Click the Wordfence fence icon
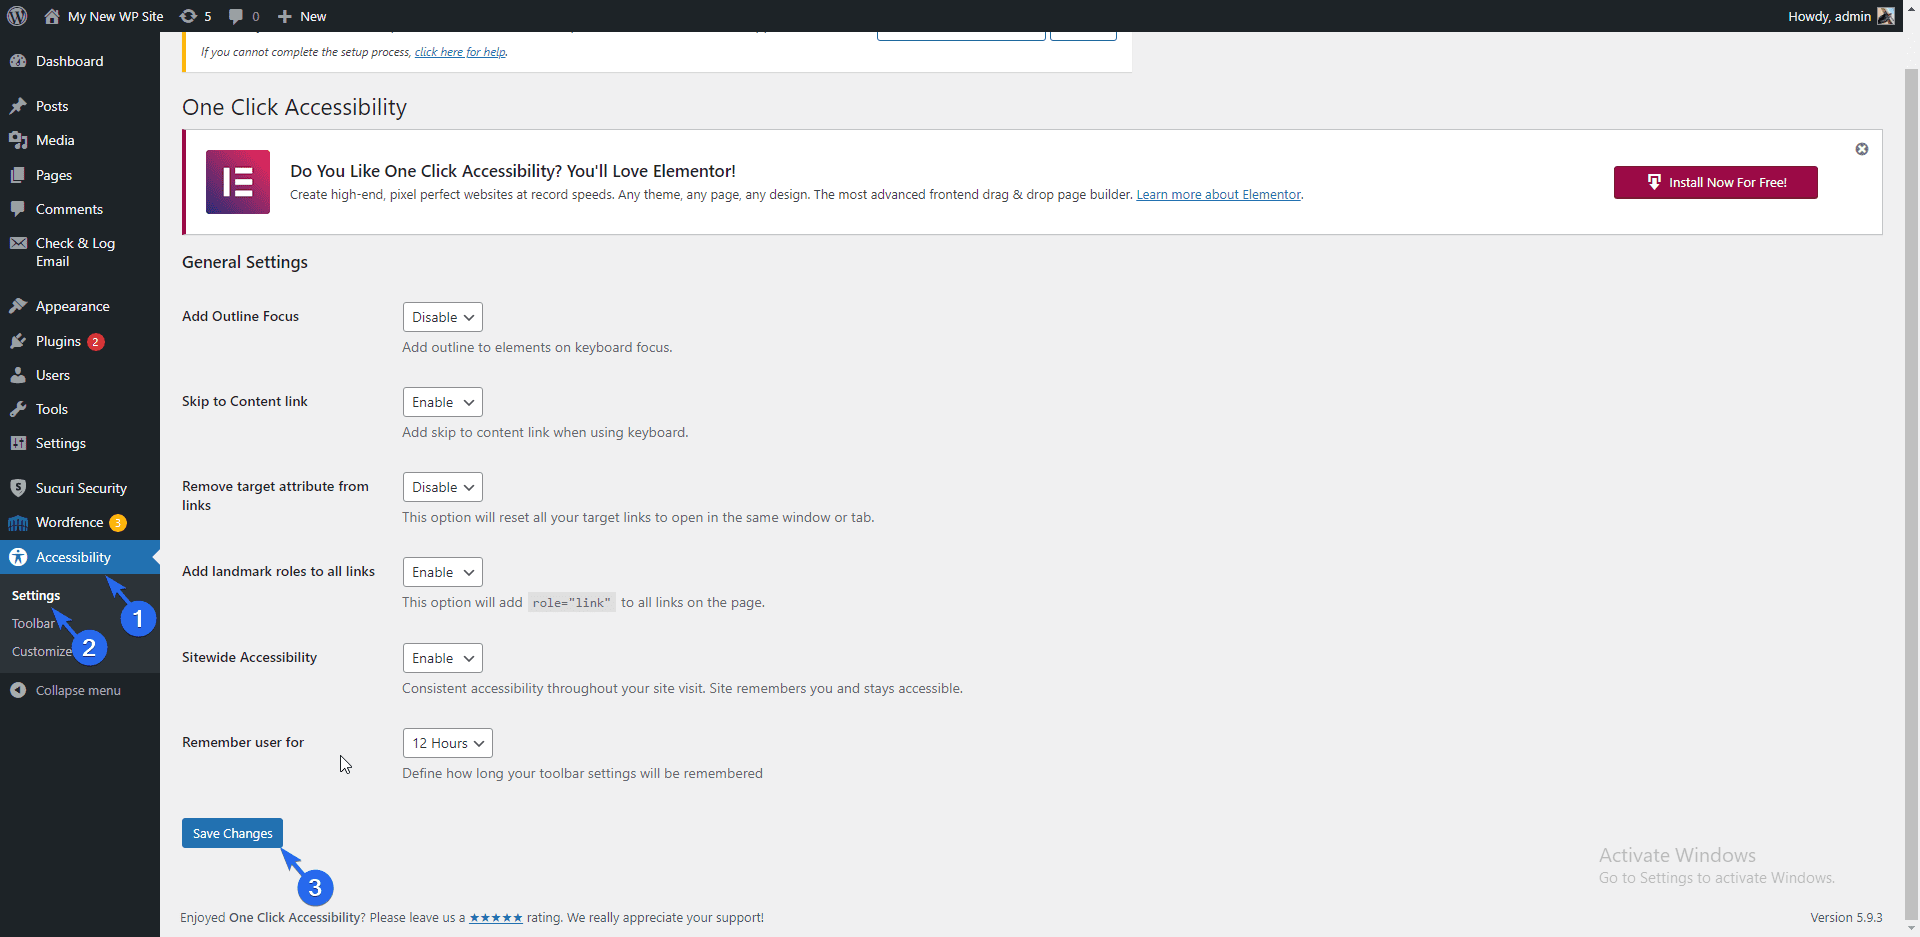This screenshot has height=937, width=1920. (x=18, y=522)
